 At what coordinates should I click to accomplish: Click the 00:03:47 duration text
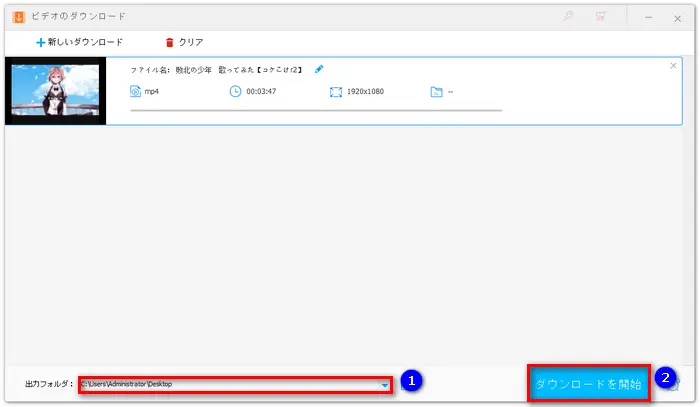(x=261, y=91)
